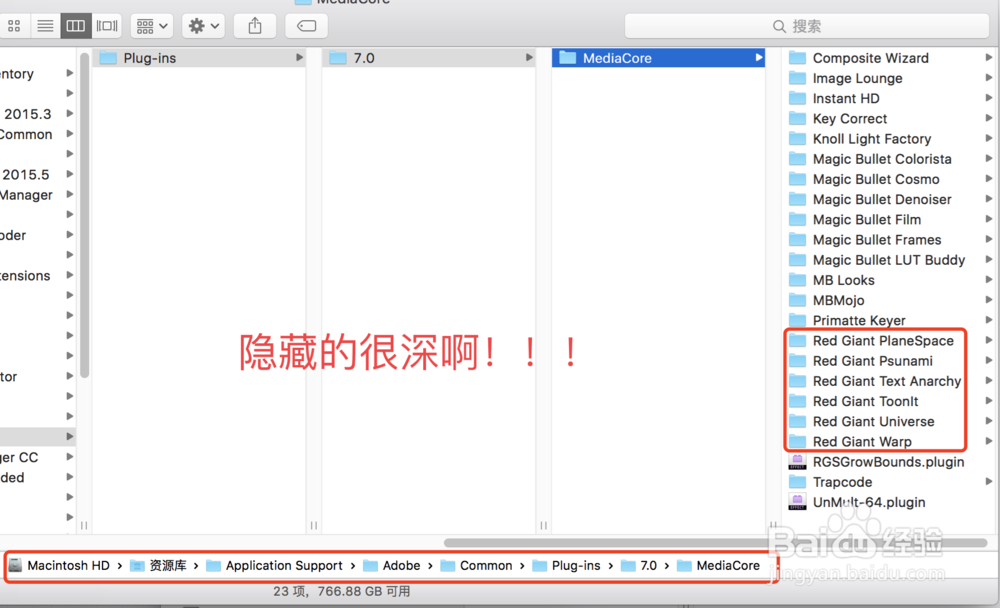Select Red Giant Universe folder
Image resolution: width=1000 pixels, height=608 pixels.
890,422
